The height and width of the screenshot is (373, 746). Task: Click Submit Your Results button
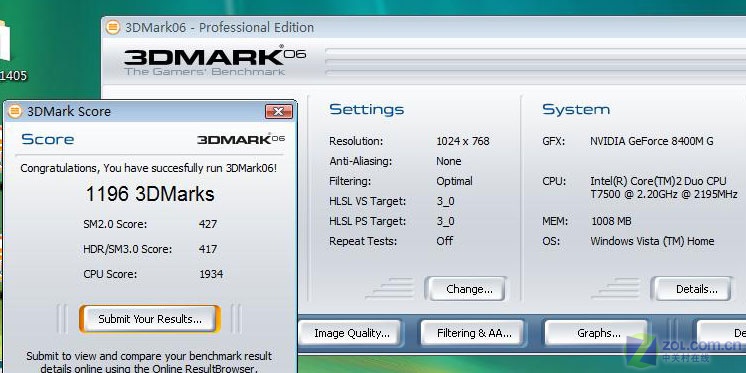150,319
